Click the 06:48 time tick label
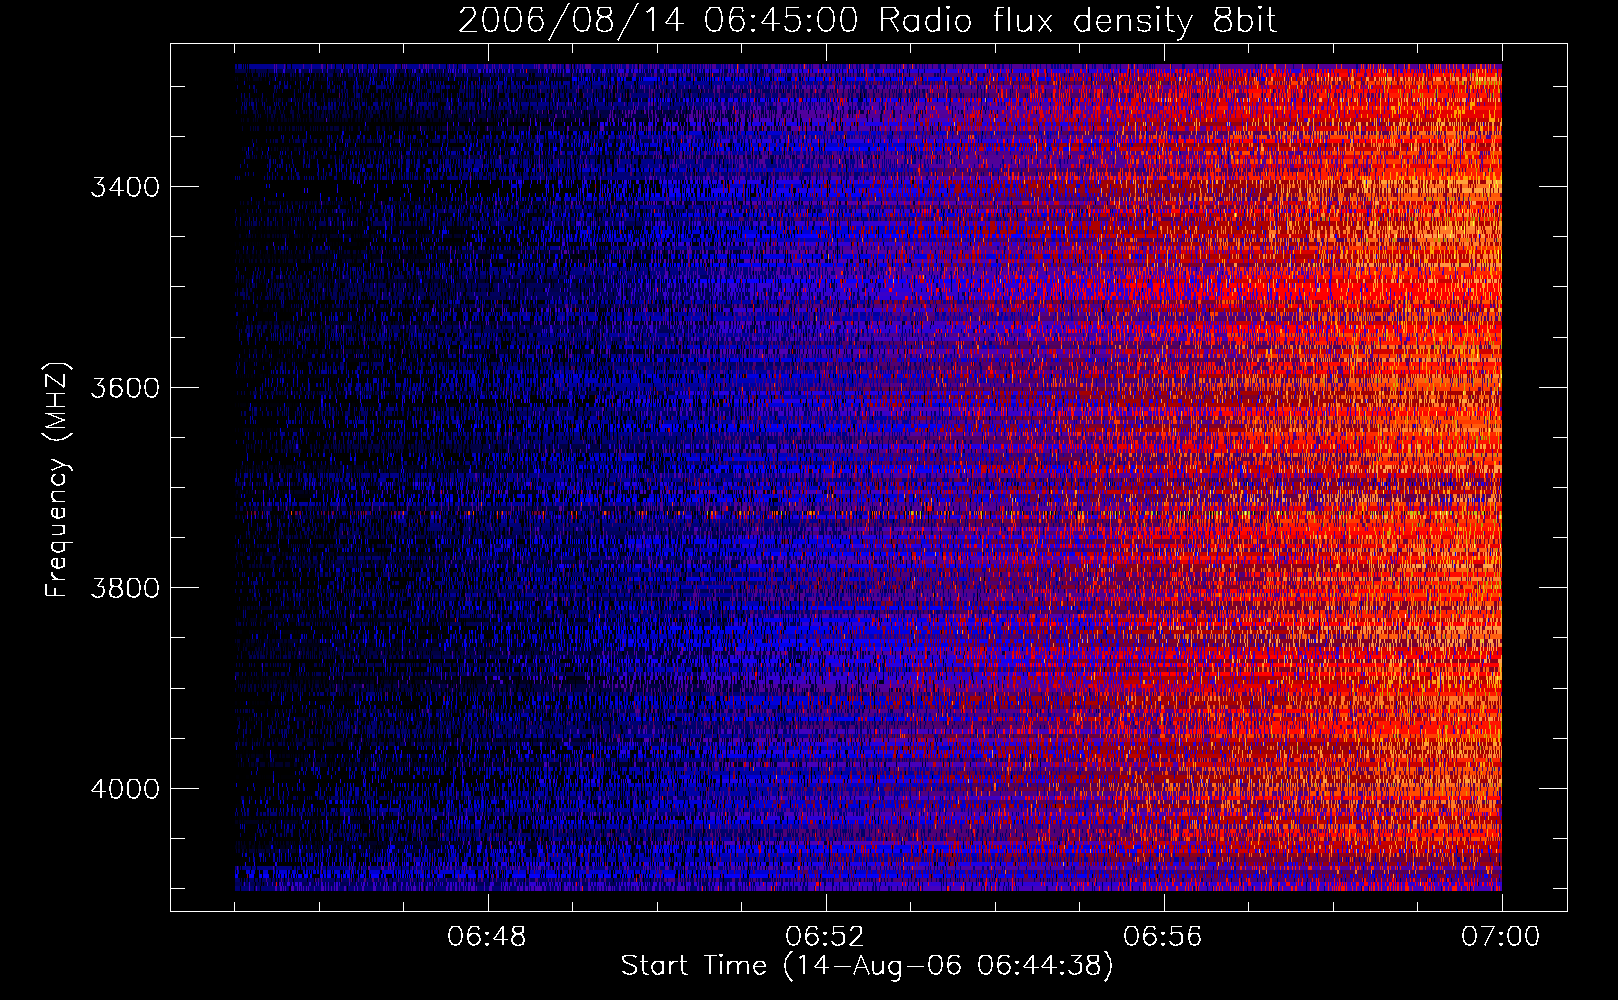Image resolution: width=1618 pixels, height=1000 pixels. 487,937
